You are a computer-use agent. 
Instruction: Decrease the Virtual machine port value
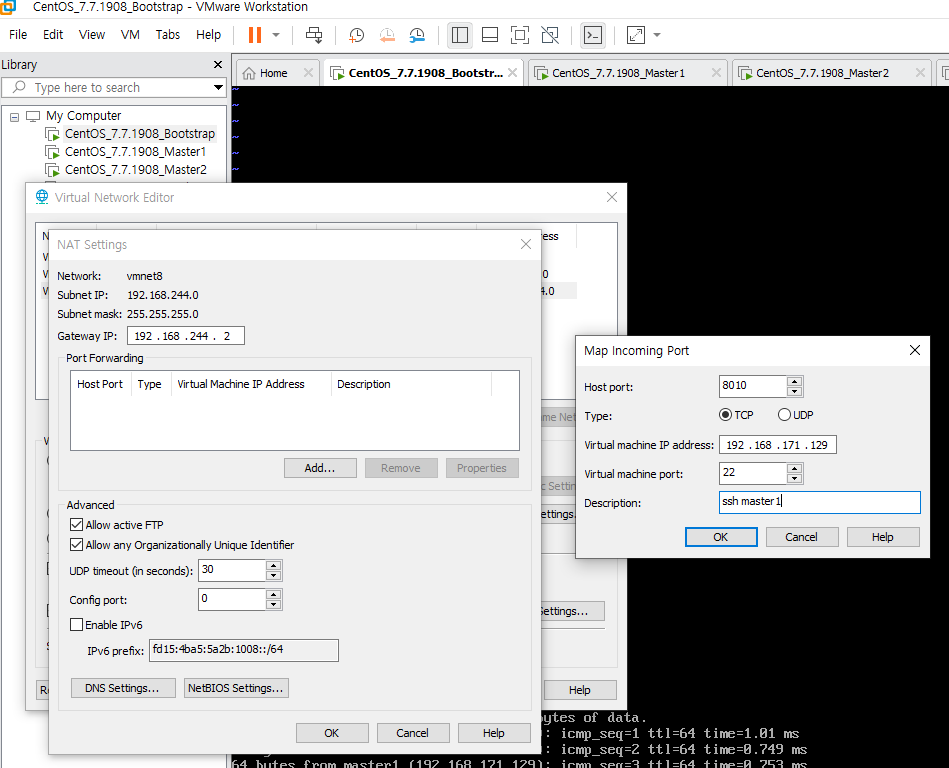pos(795,479)
